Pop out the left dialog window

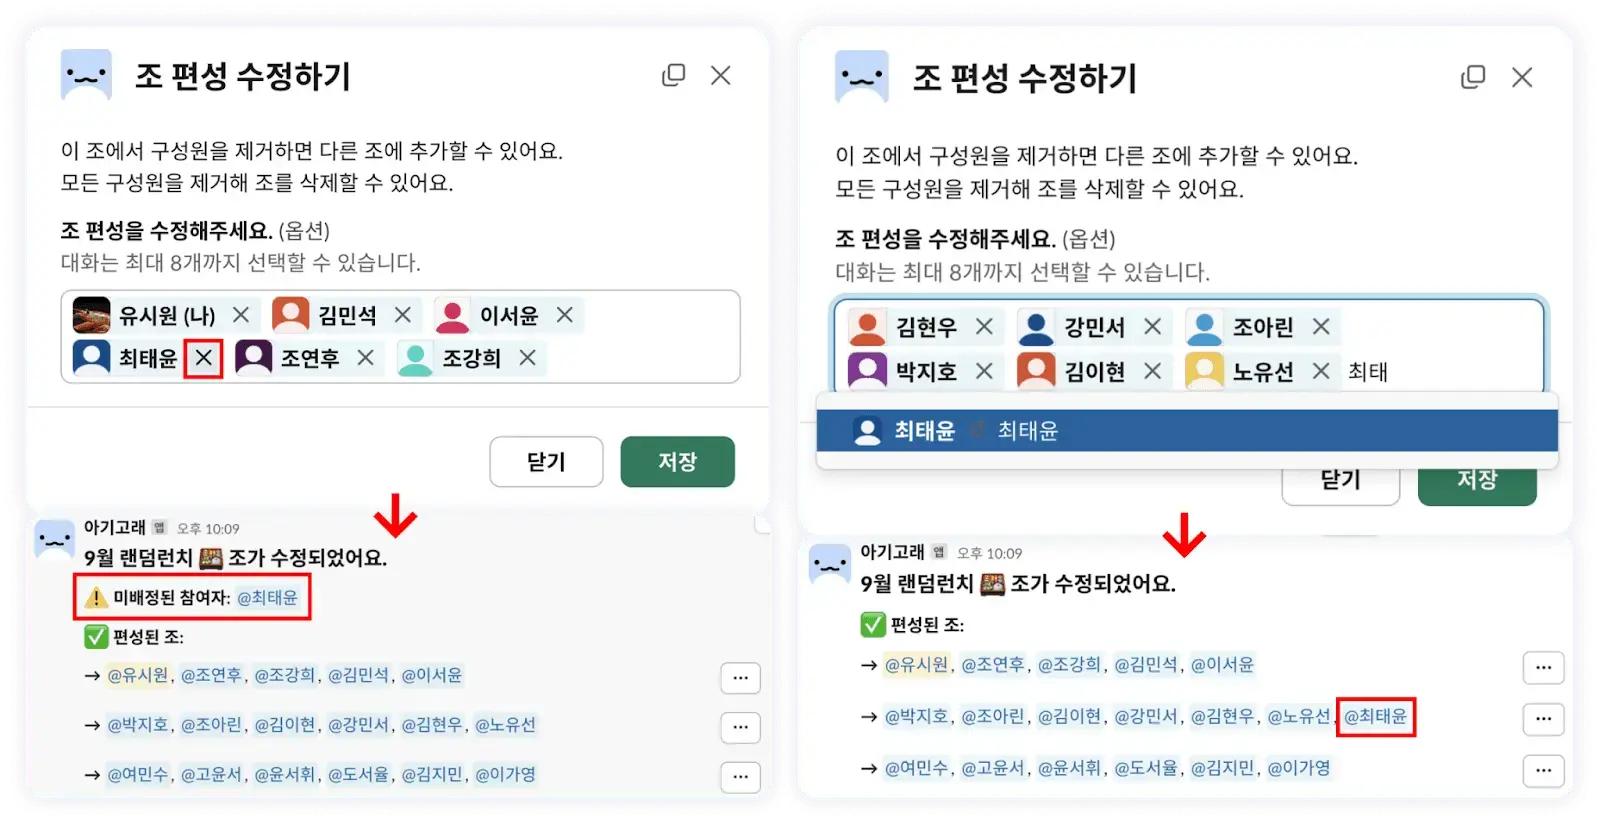[674, 76]
